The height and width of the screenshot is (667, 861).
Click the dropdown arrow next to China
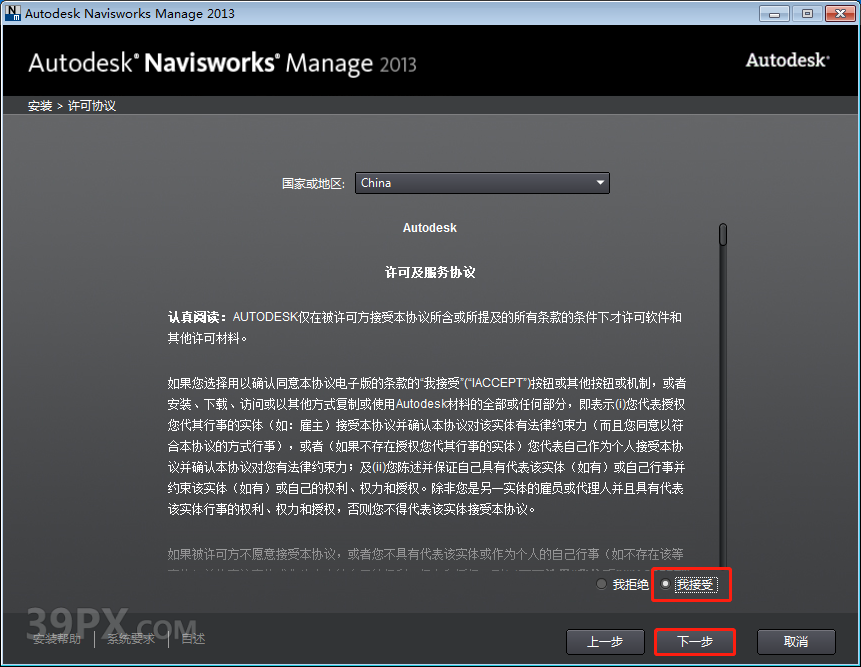600,183
